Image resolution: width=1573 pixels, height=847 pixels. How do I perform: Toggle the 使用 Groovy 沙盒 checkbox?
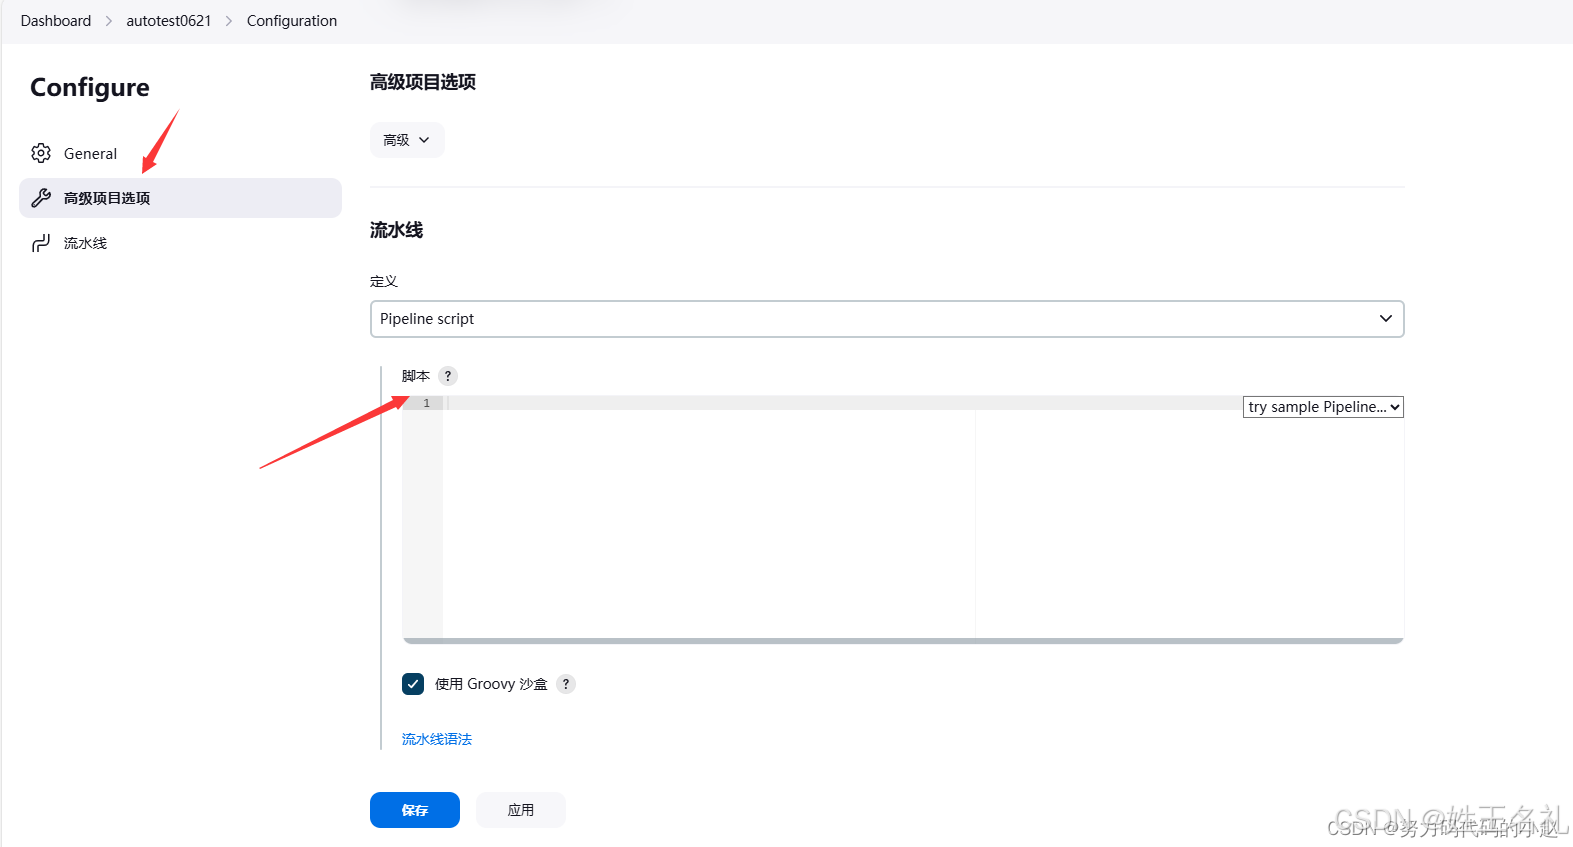pyautogui.click(x=413, y=684)
